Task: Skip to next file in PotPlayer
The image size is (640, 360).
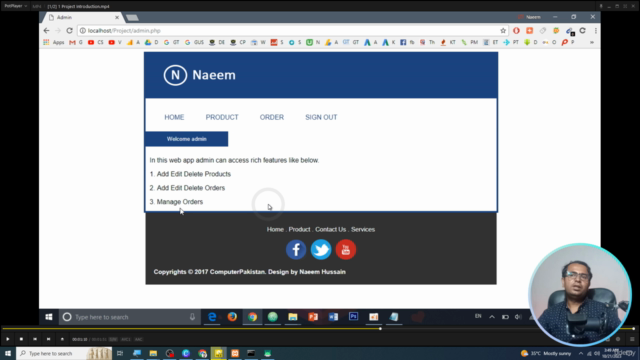Action: pyautogui.click(x=48, y=339)
